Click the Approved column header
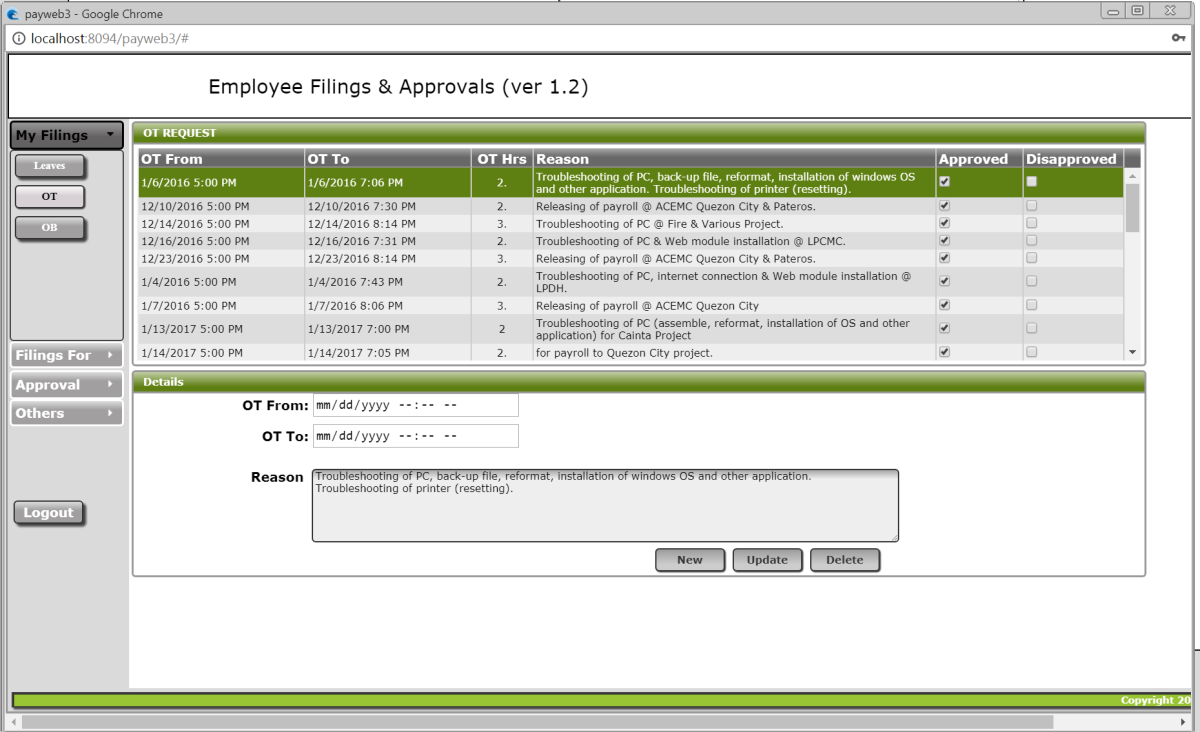This screenshot has height=732, width=1200. pyautogui.click(x=979, y=159)
